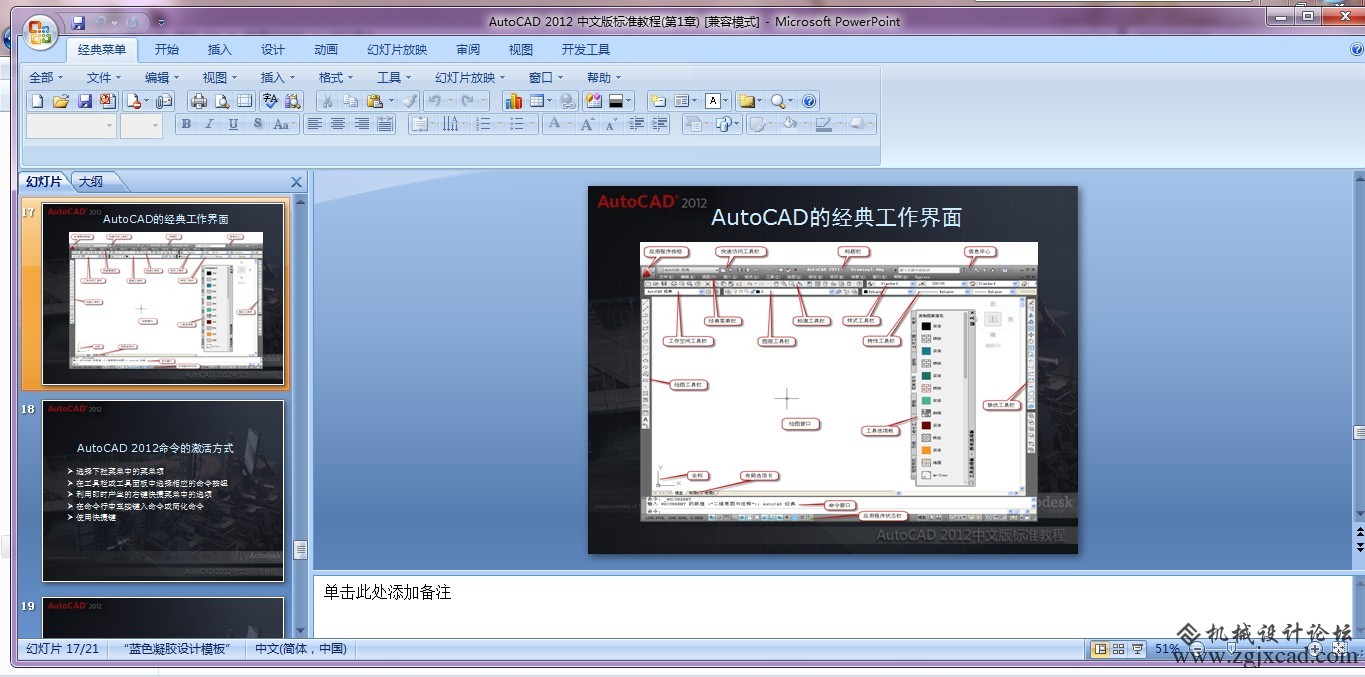Open the help question mark icon
The width and height of the screenshot is (1365, 677).
[x=810, y=101]
